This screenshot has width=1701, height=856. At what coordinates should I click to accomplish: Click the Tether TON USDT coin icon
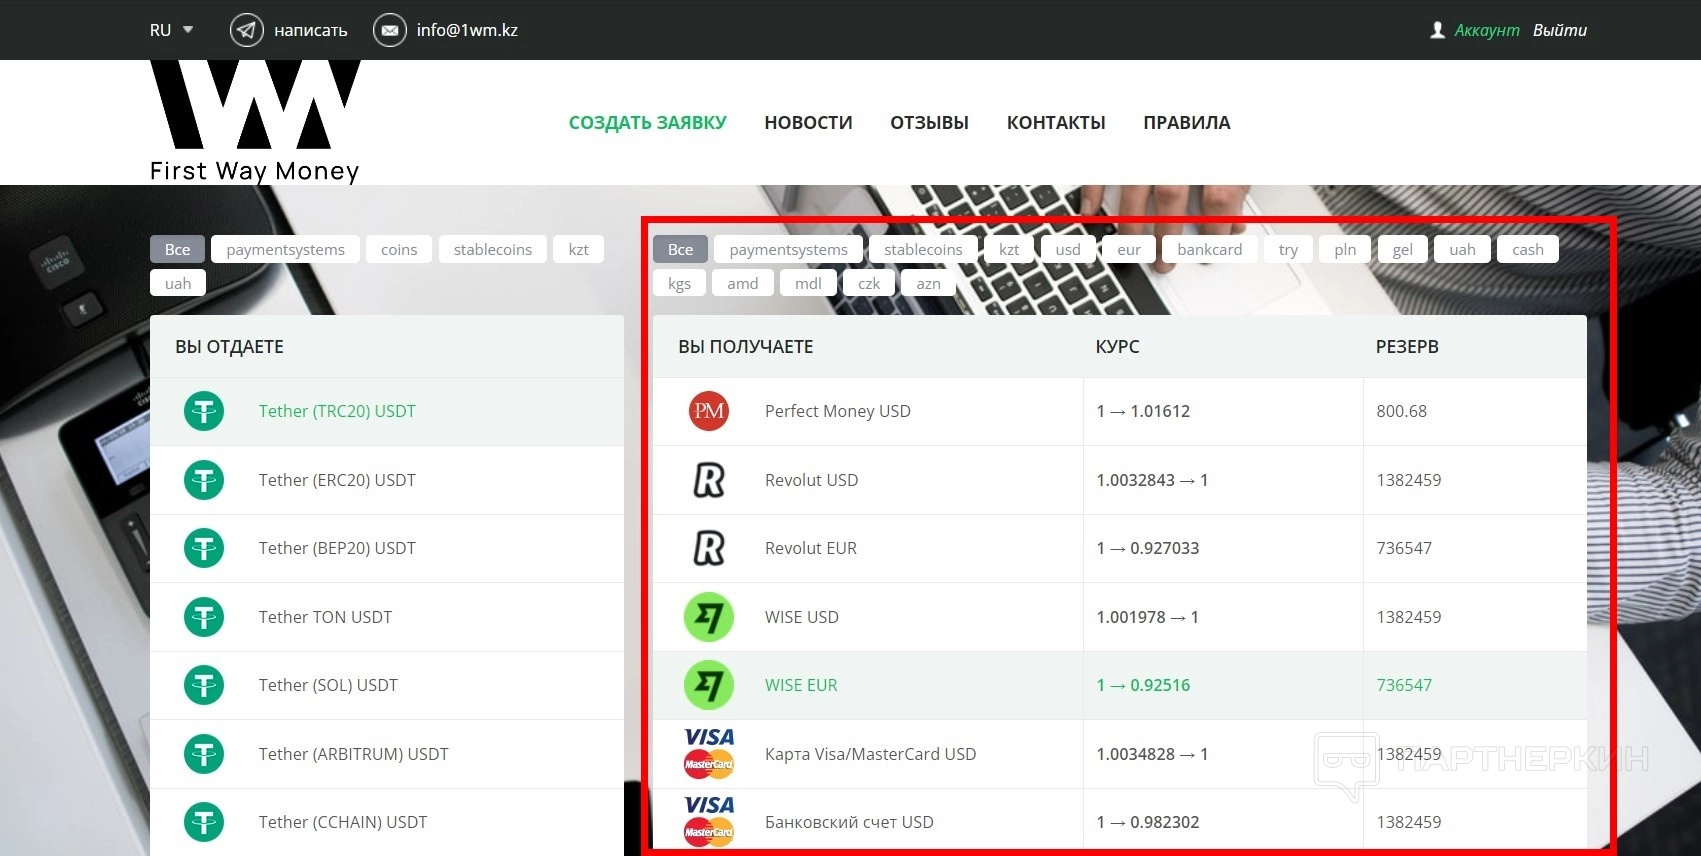click(204, 617)
